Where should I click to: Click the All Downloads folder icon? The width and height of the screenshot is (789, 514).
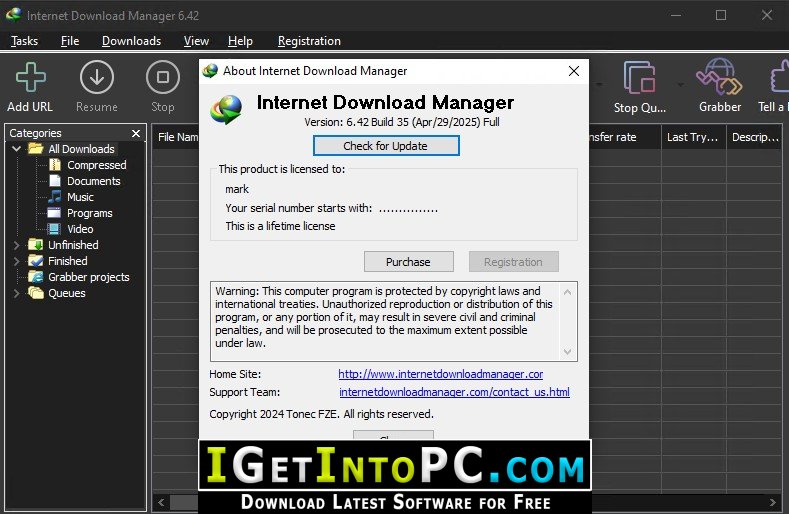36,149
